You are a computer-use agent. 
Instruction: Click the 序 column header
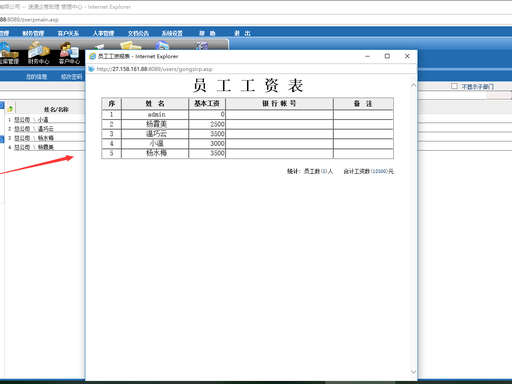click(112, 103)
